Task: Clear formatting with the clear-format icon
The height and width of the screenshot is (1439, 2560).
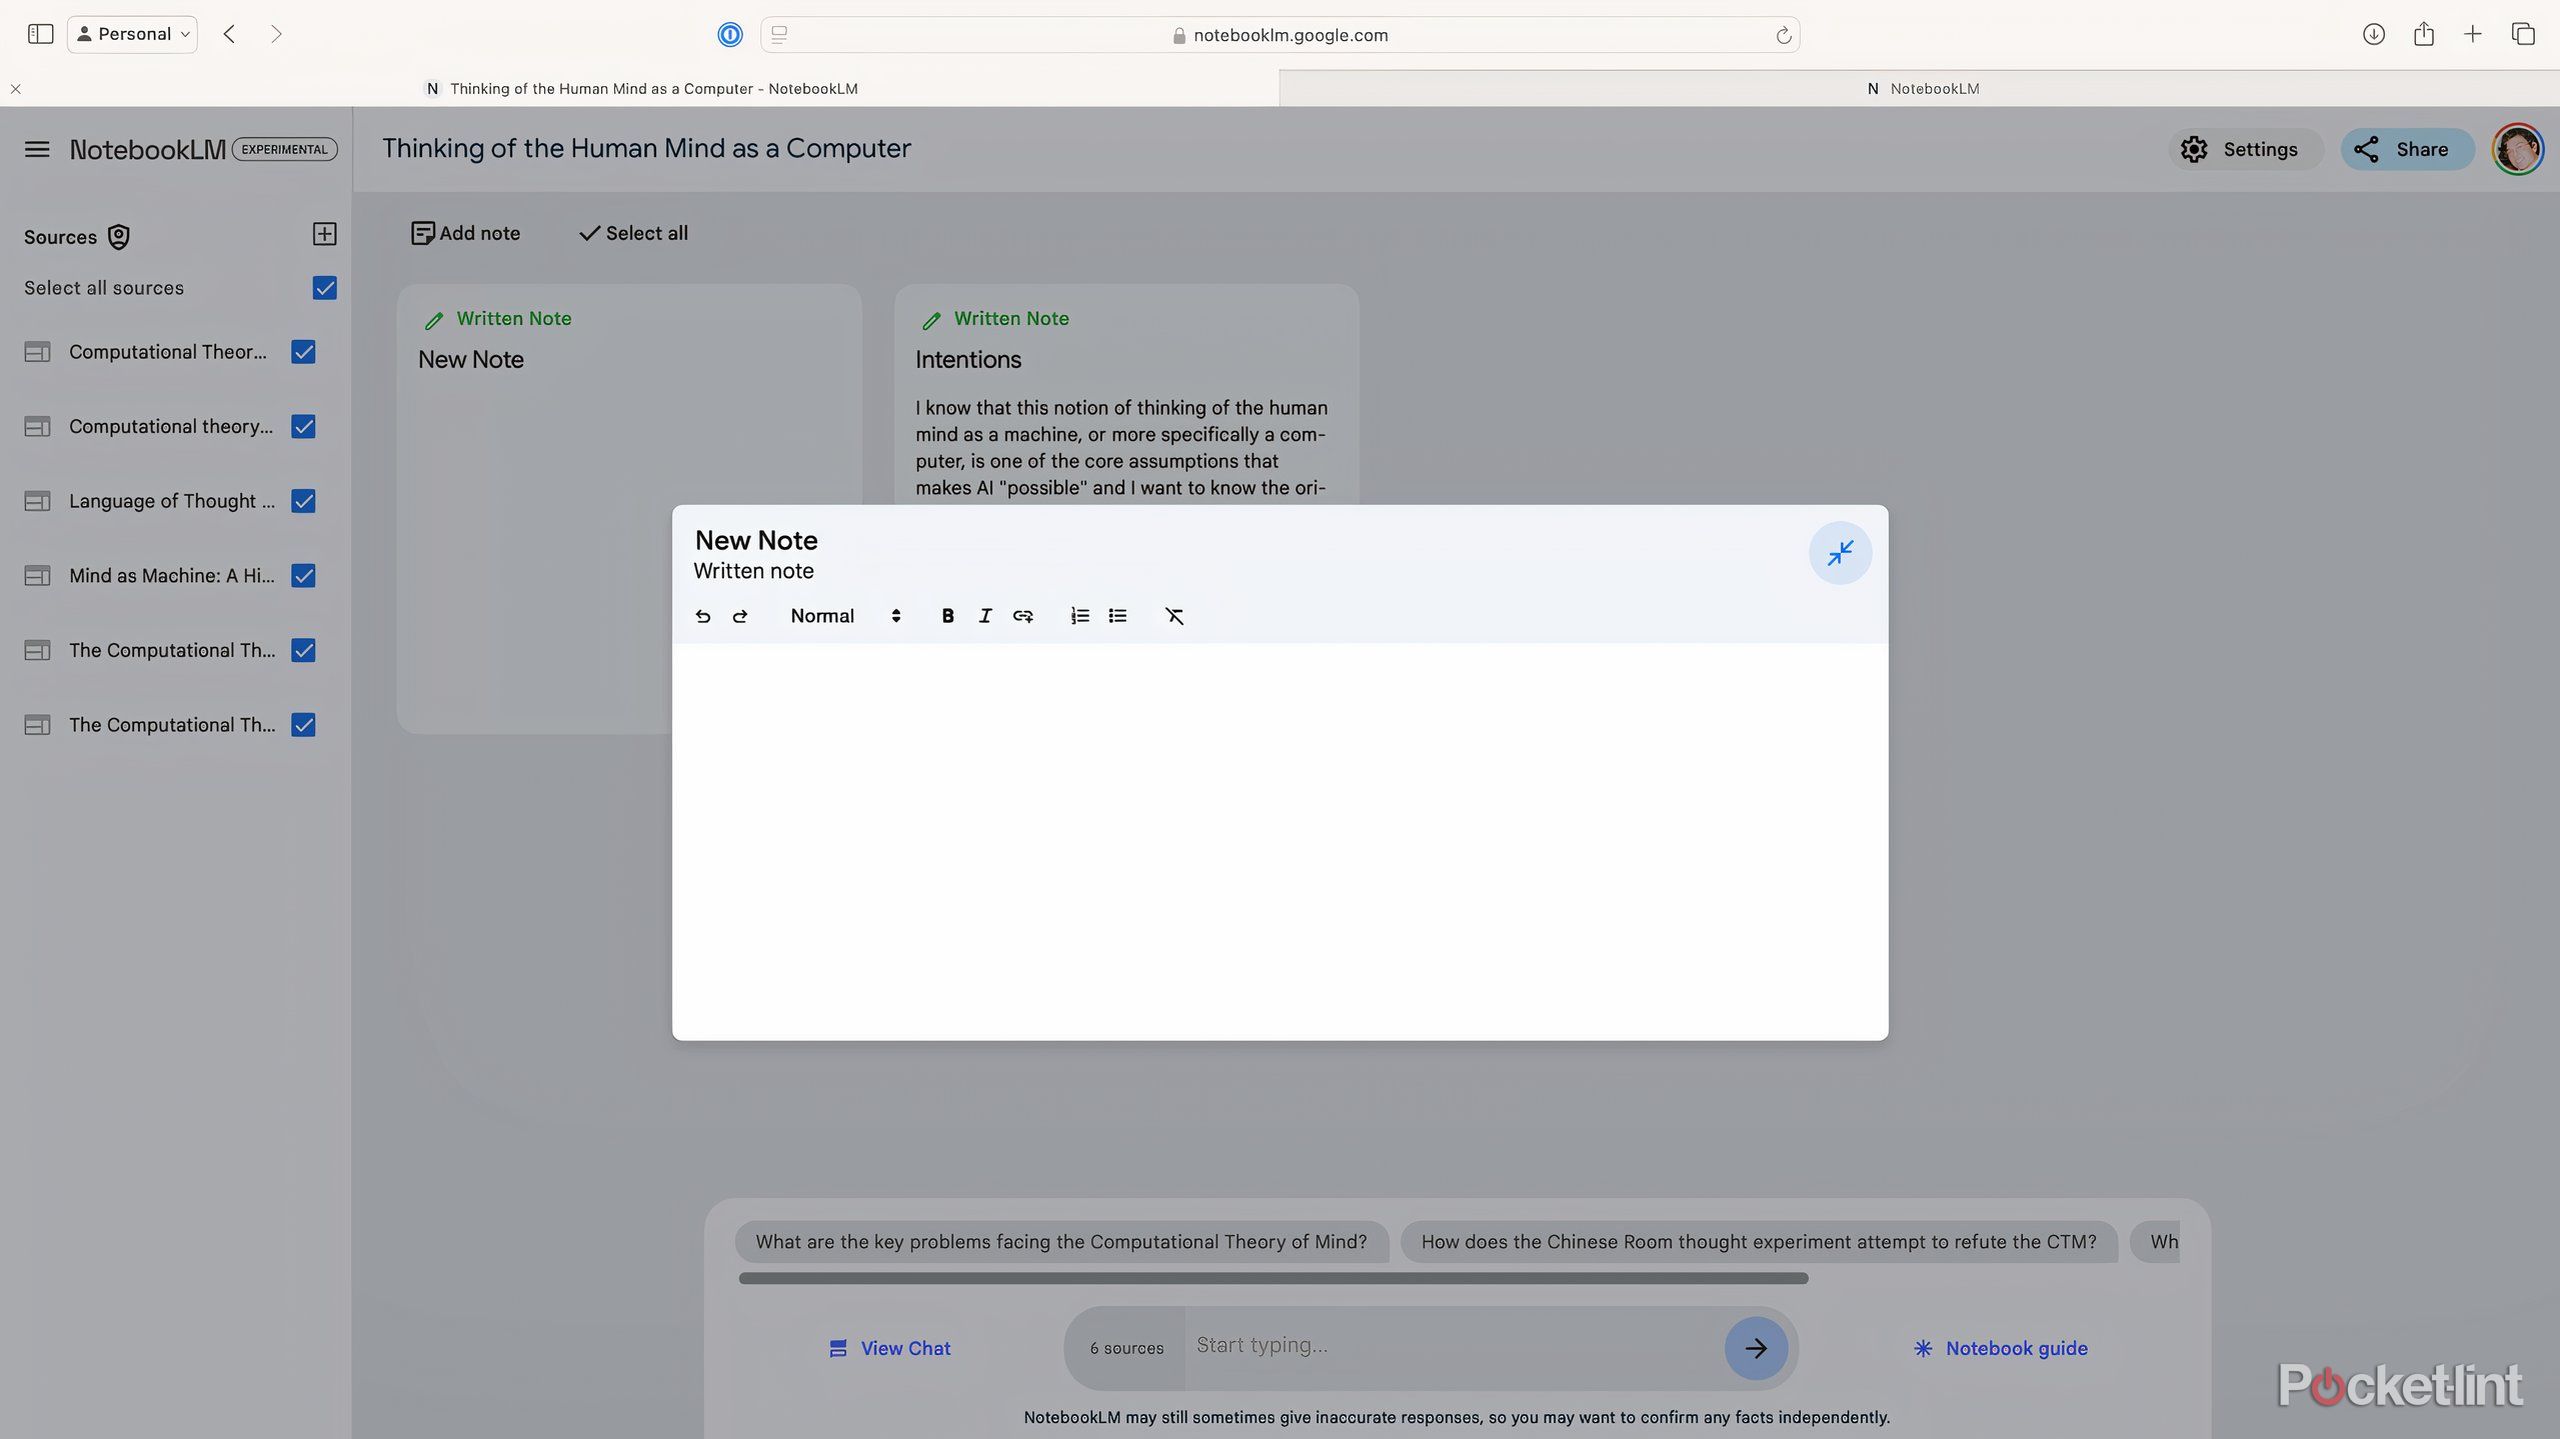Action: pos(1175,616)
